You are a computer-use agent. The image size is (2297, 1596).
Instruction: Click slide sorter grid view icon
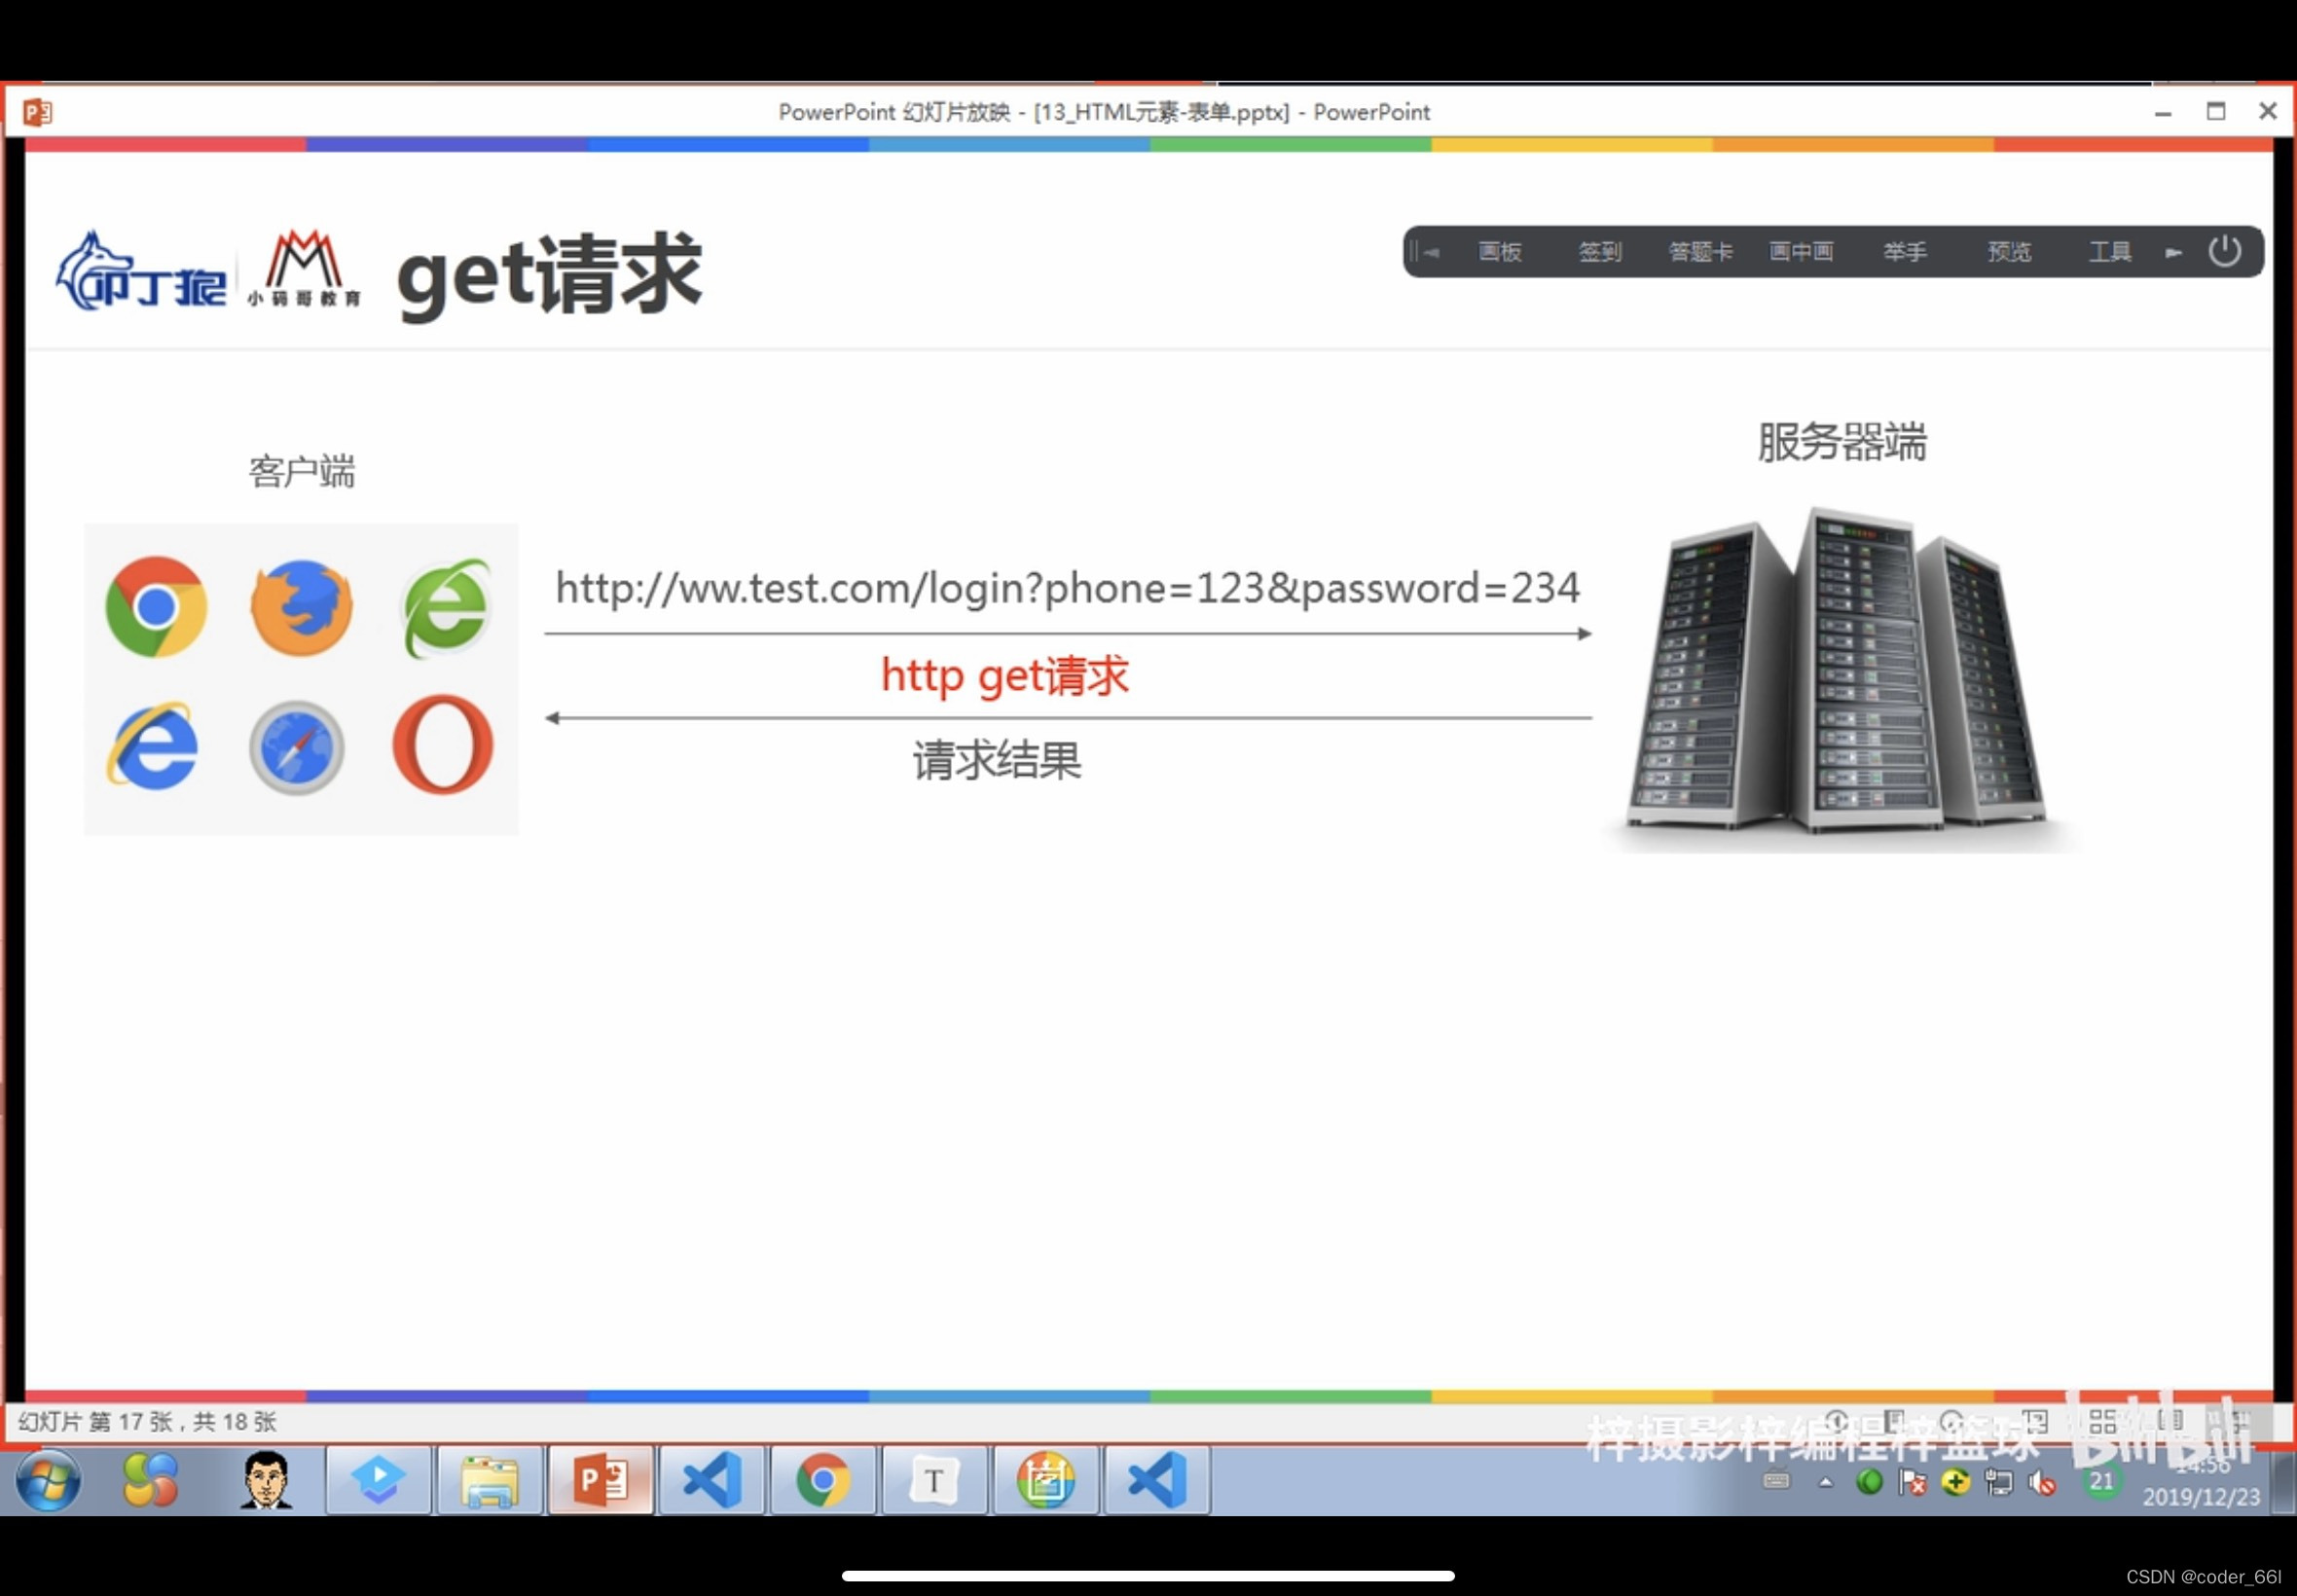pos(2102,1421)
